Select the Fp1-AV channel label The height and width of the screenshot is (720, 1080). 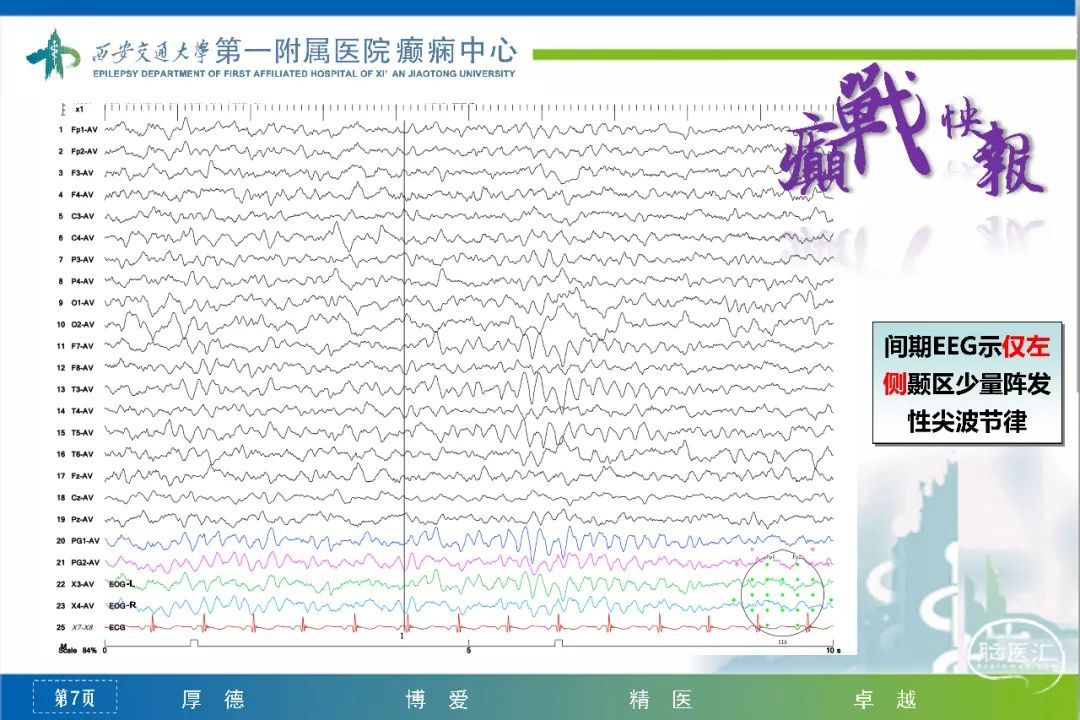pos(78,130)
